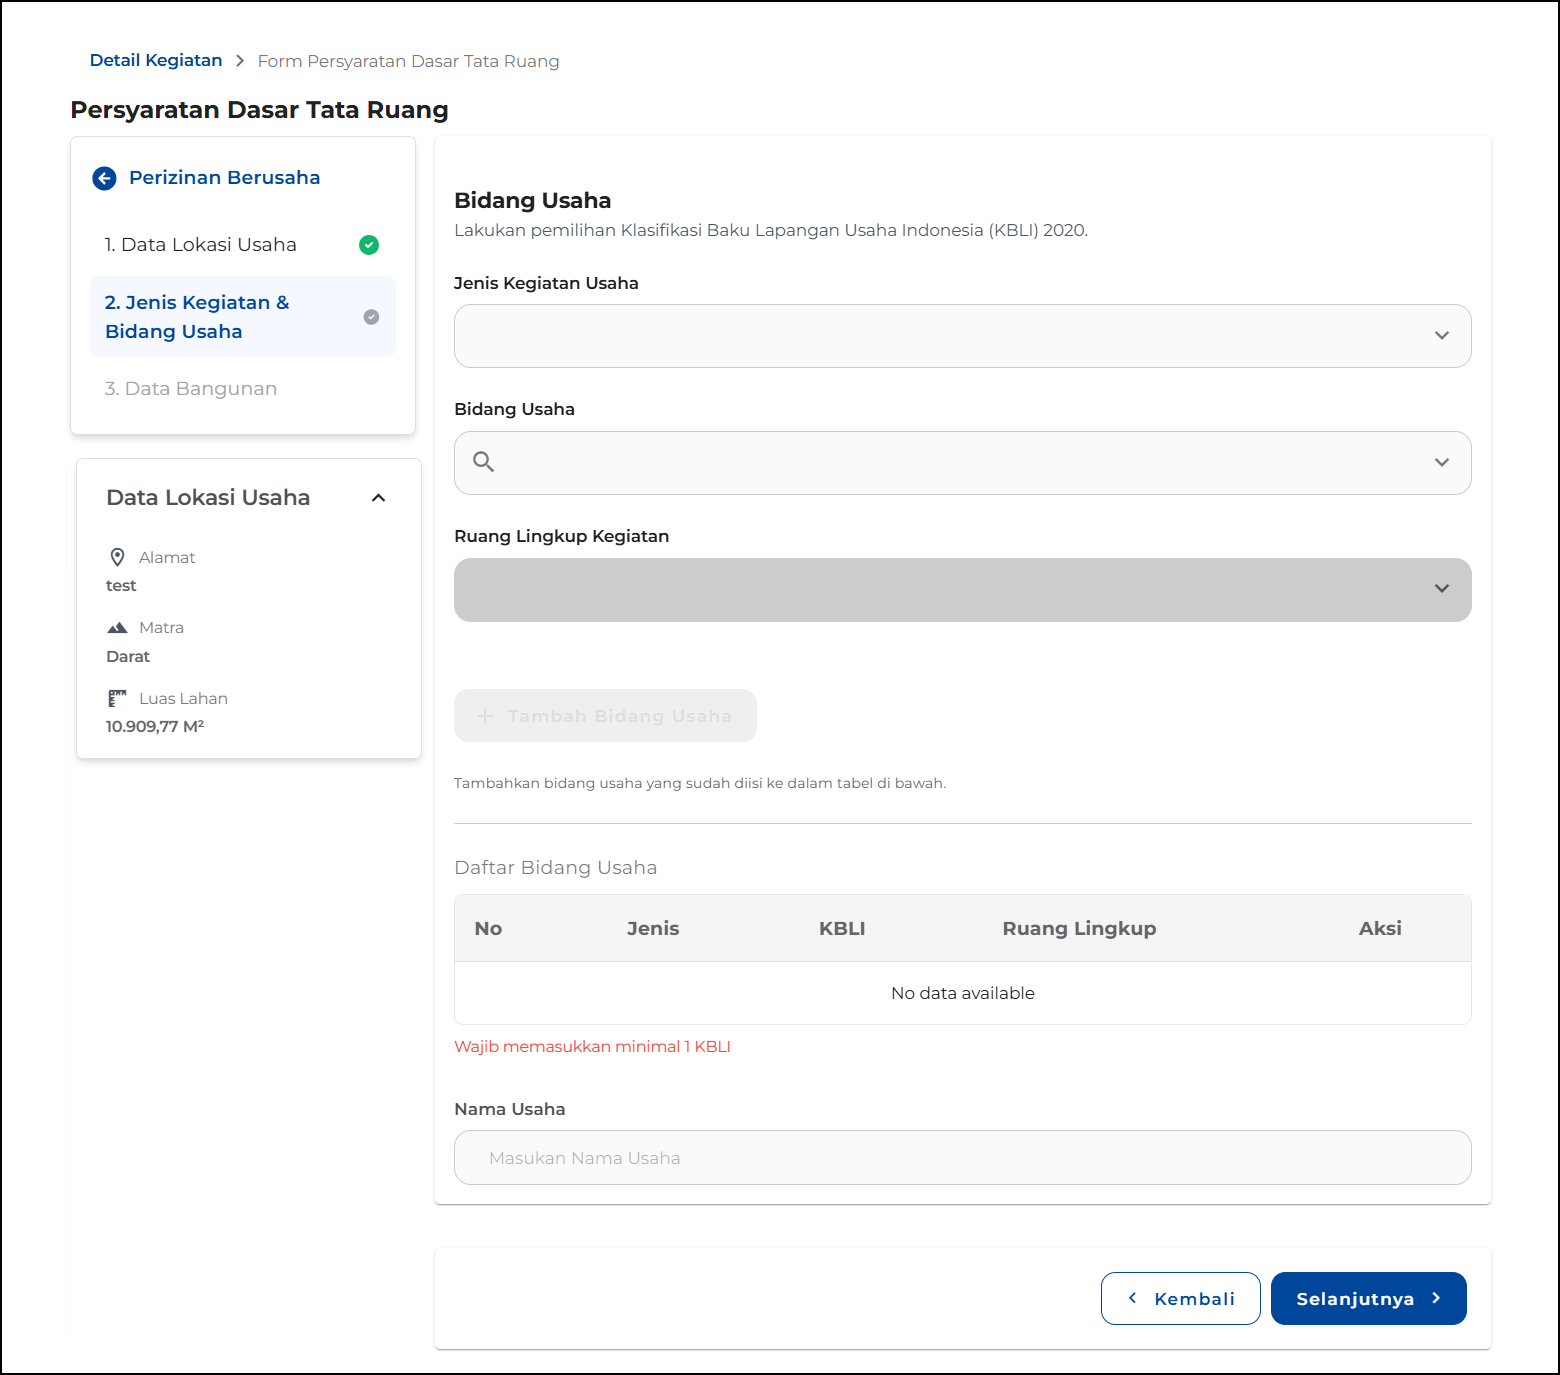Click the gray status check on Jenis Kegiatan step
Screen dimensions: 1560x1375
371,317
